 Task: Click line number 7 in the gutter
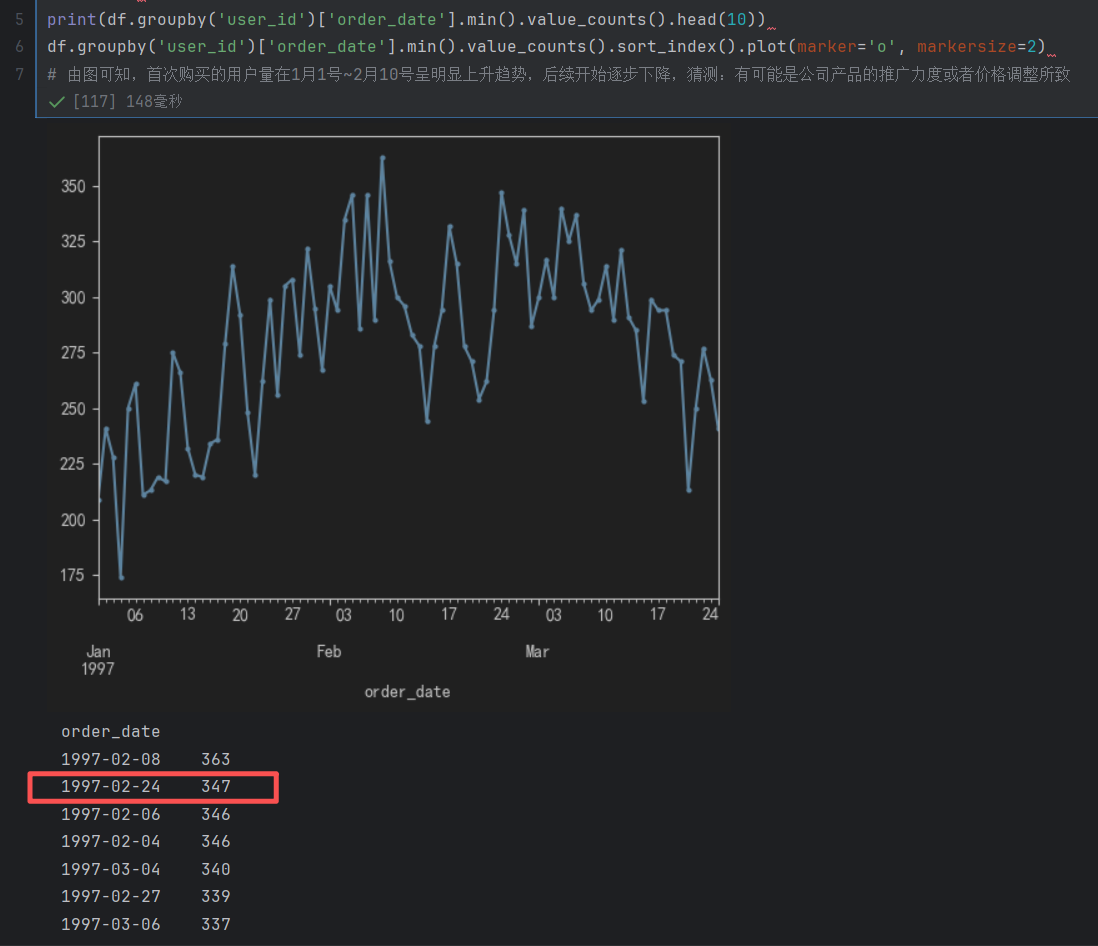point(20,74)
